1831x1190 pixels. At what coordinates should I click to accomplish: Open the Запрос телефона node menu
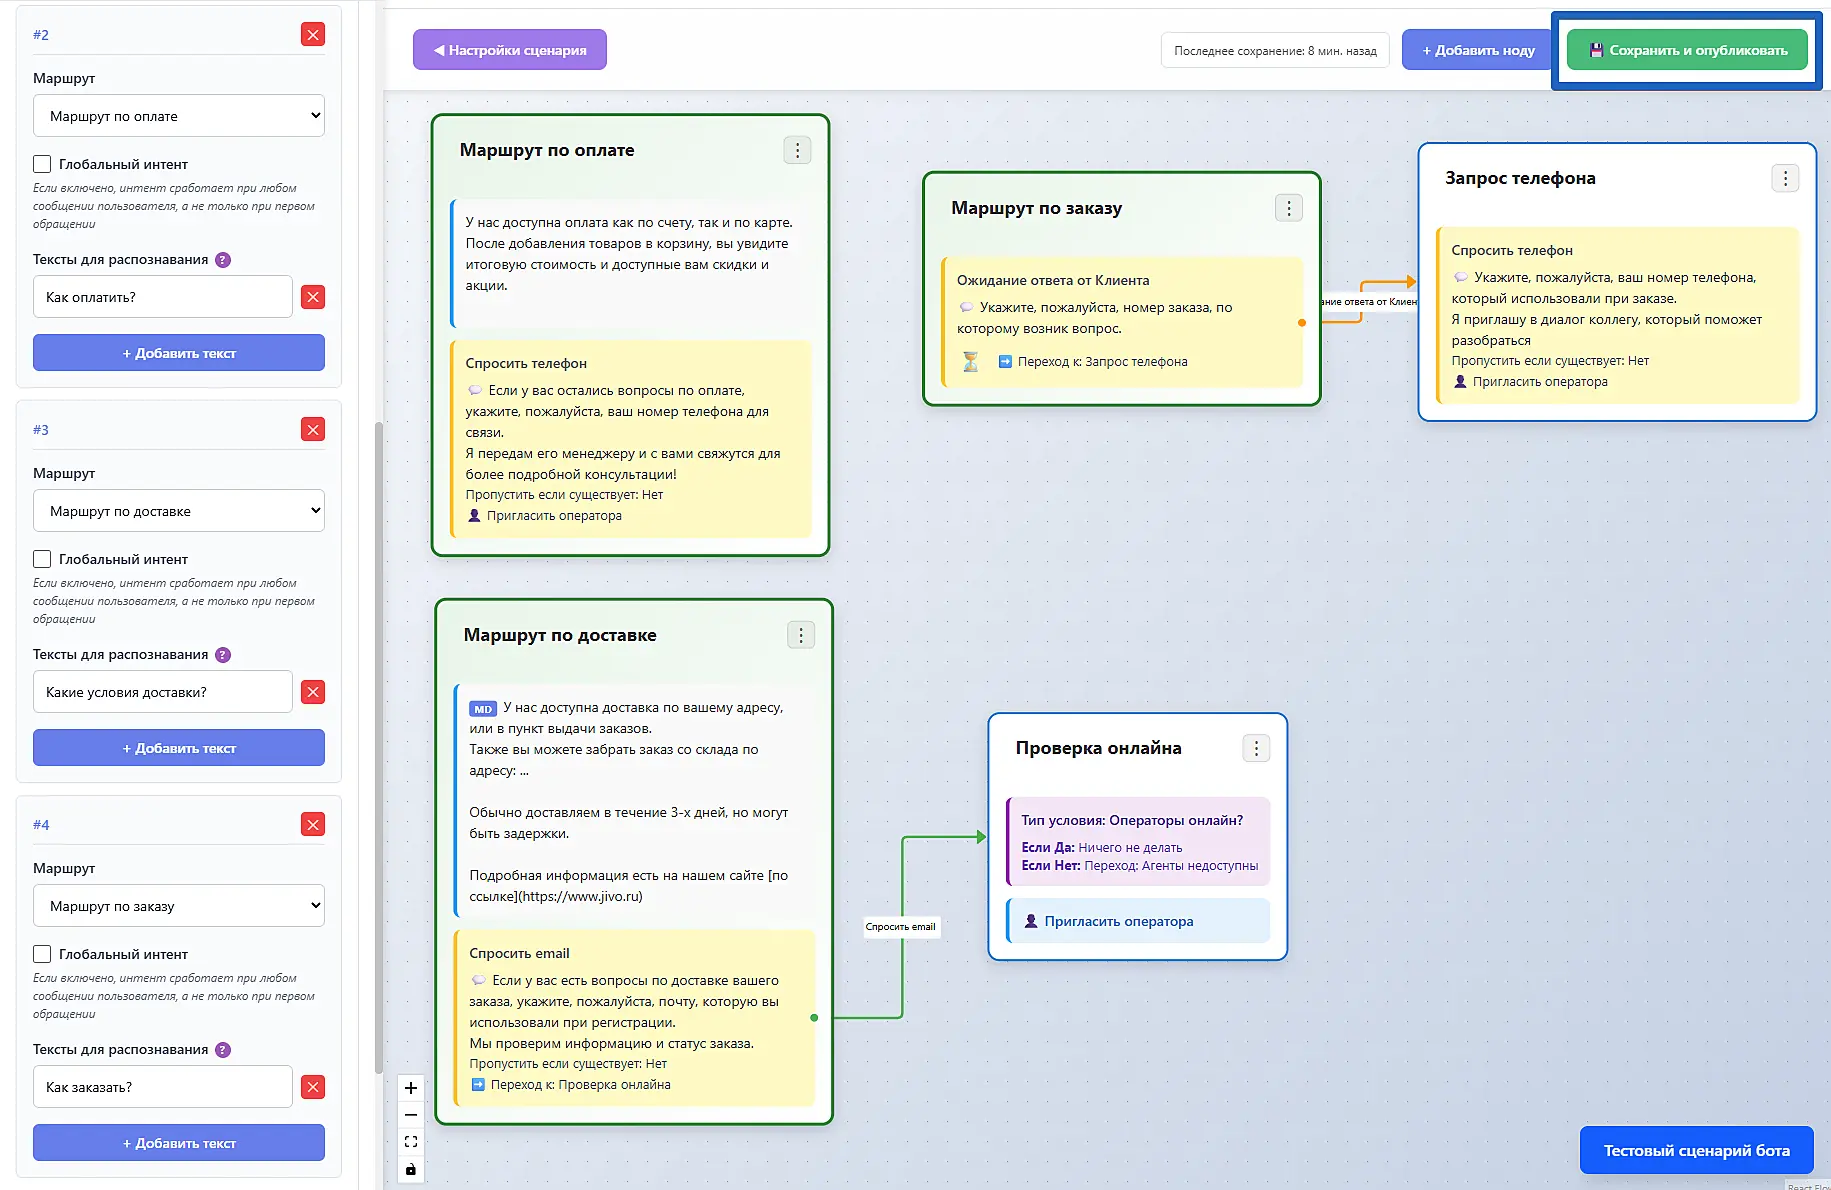[1785, 179]
